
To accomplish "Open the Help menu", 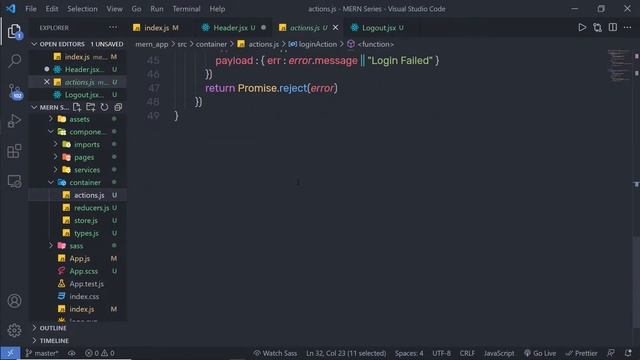I will [217, 9].
